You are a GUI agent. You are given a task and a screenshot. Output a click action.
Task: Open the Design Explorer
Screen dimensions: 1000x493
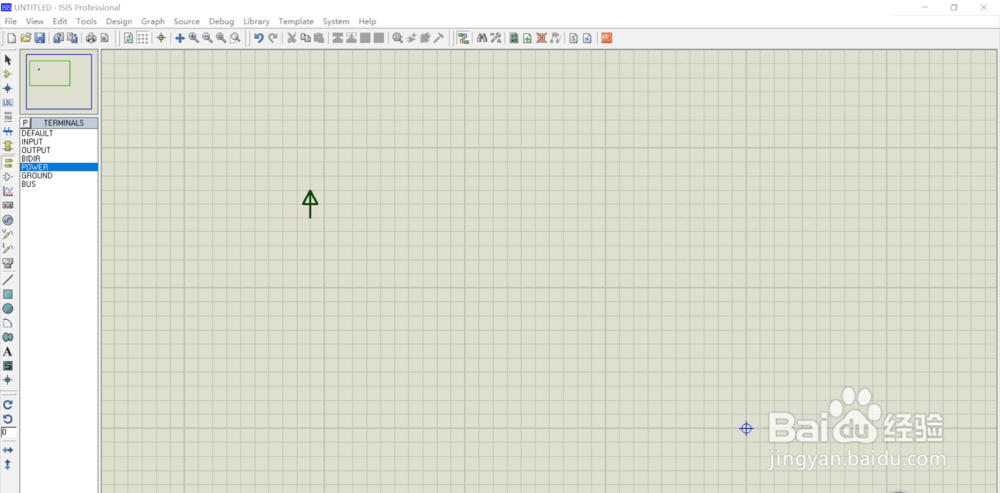[x=514, y=38]
